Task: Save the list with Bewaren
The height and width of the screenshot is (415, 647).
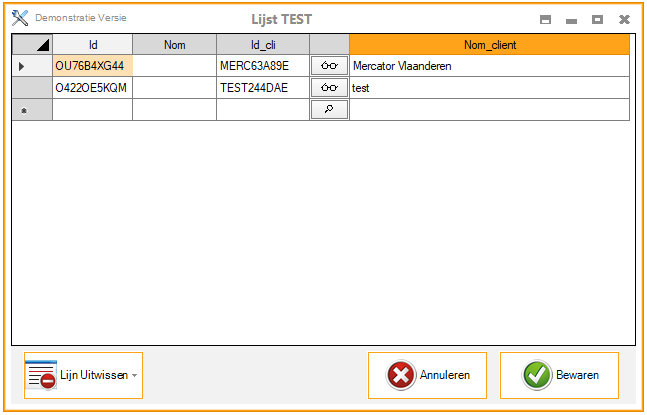Action: tap(559, 376)
